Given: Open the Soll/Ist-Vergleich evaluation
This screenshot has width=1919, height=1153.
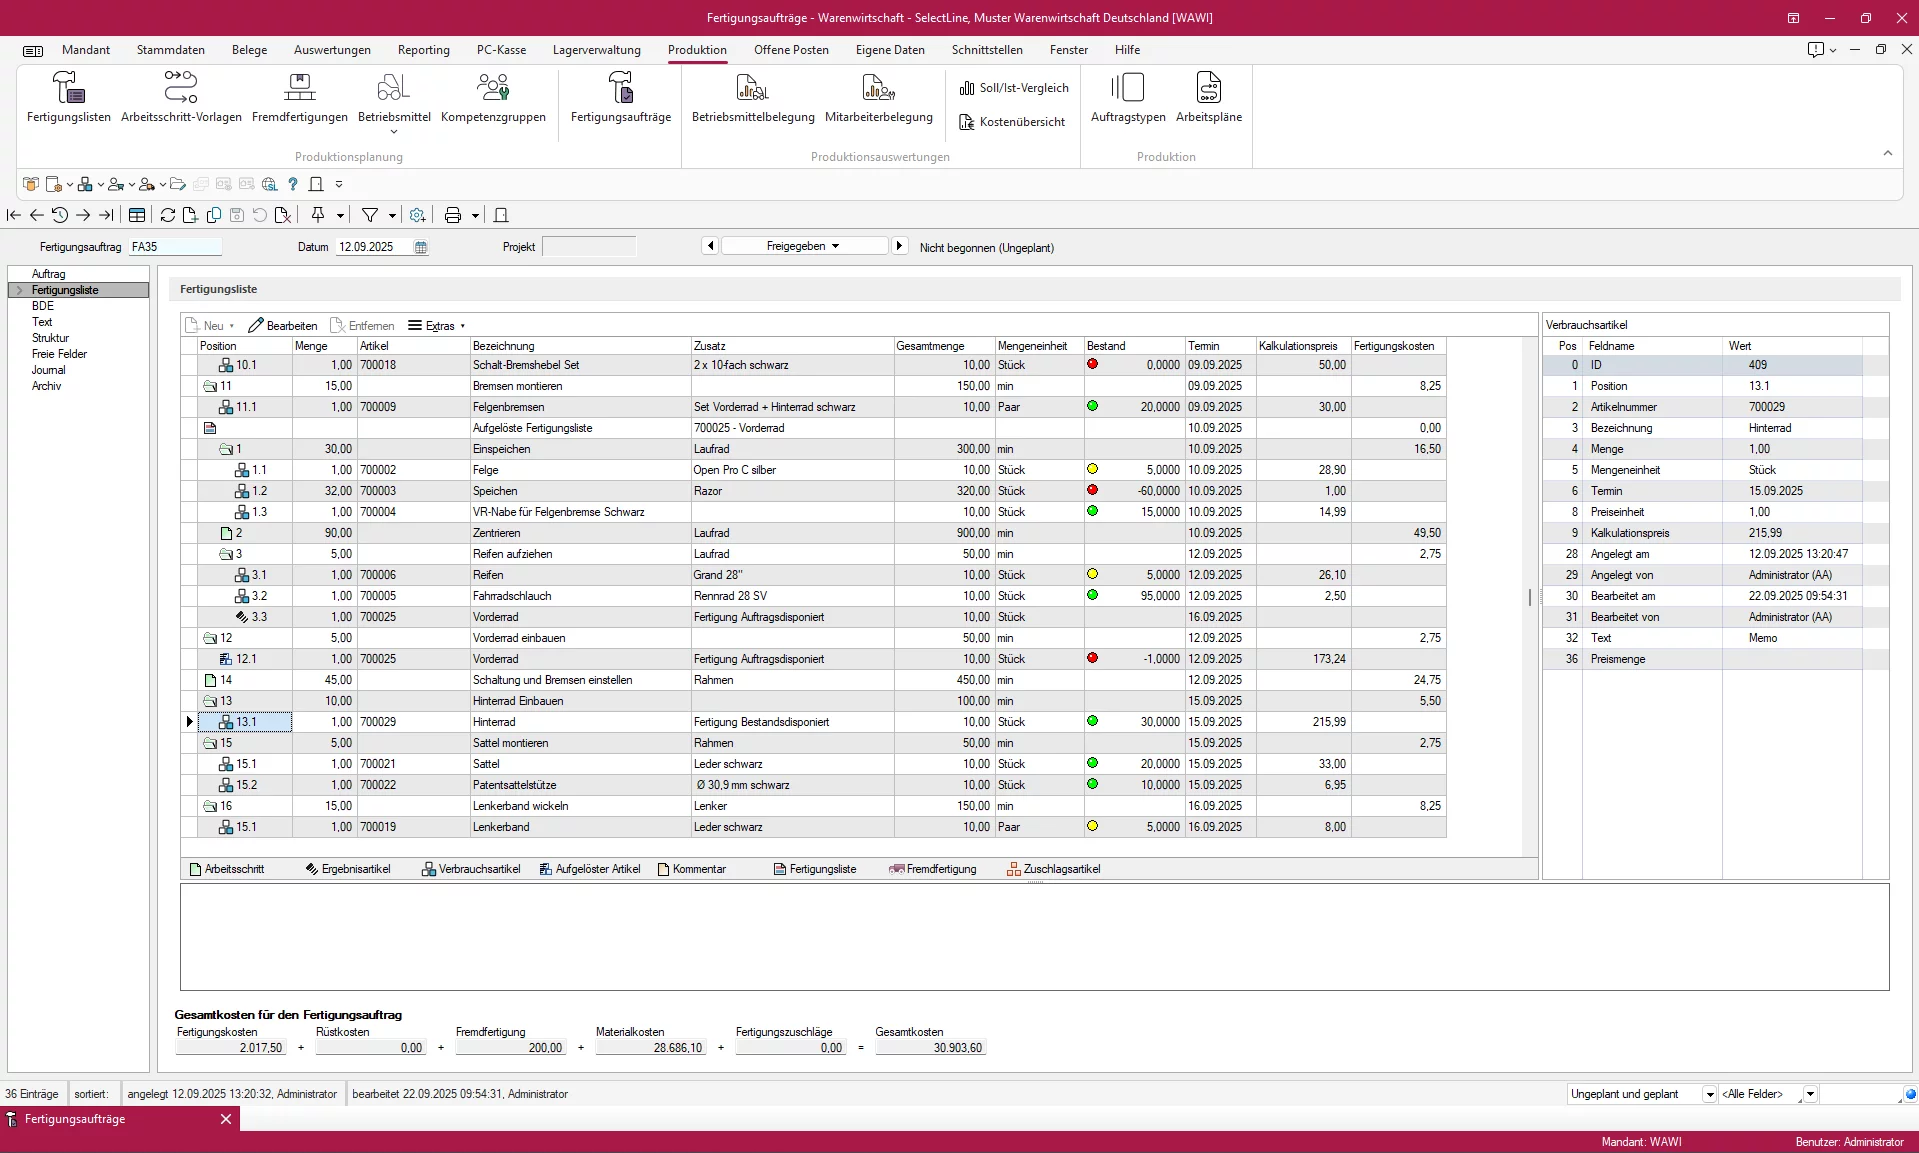Looking at the screenshot, I should [x=1013, y=88].
